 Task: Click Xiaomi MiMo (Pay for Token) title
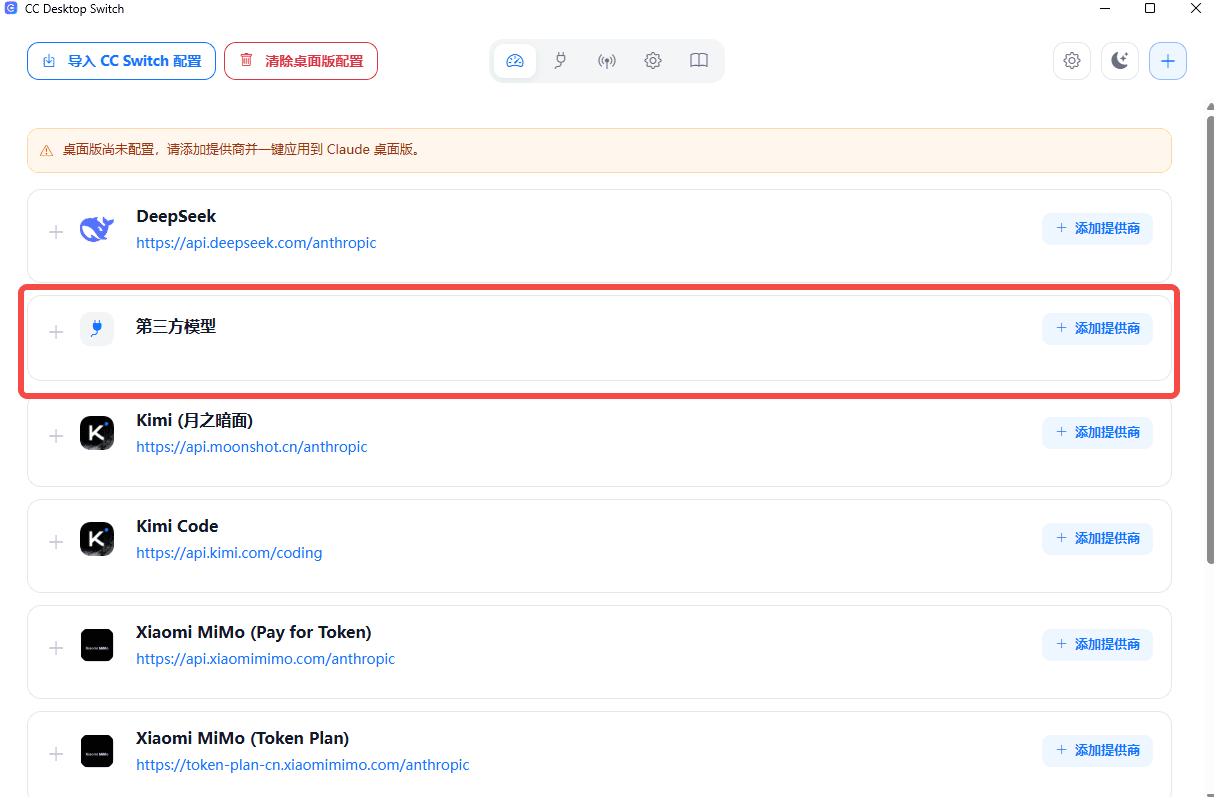click(254, 632)
